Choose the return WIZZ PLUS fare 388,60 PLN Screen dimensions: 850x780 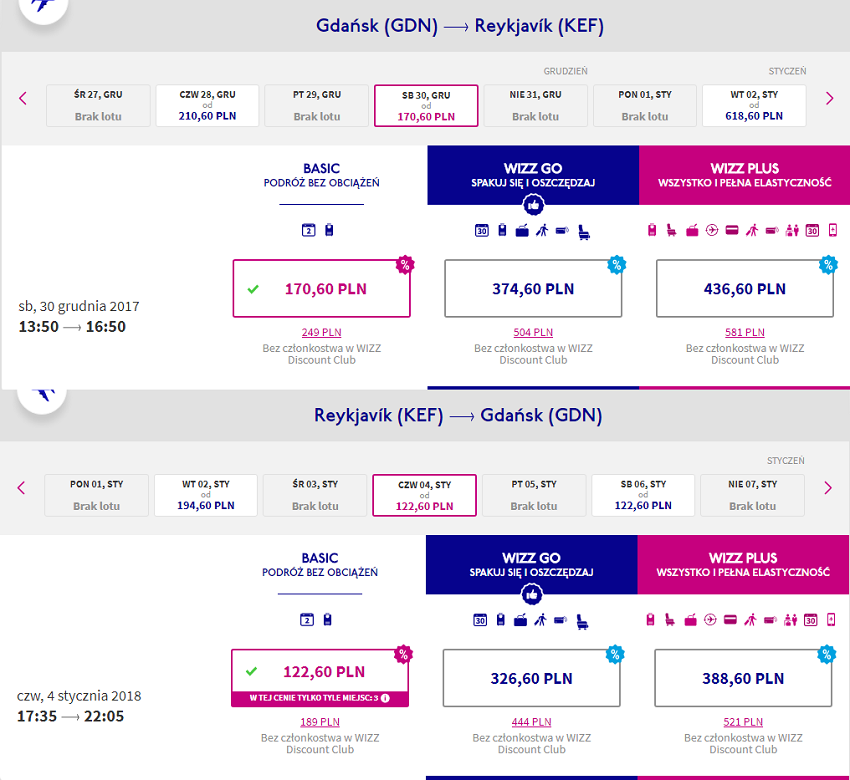coord(743,678)
